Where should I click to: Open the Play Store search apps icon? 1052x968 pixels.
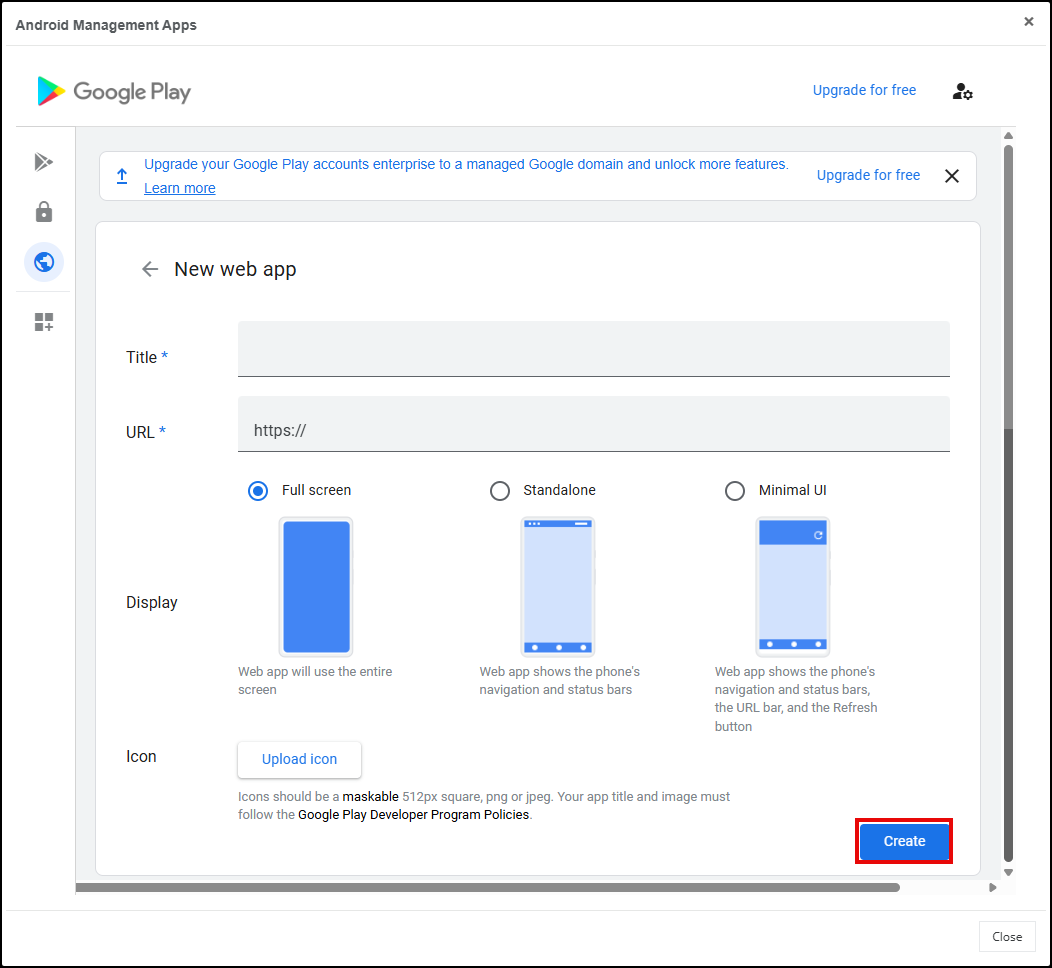(x=43, y=162)
